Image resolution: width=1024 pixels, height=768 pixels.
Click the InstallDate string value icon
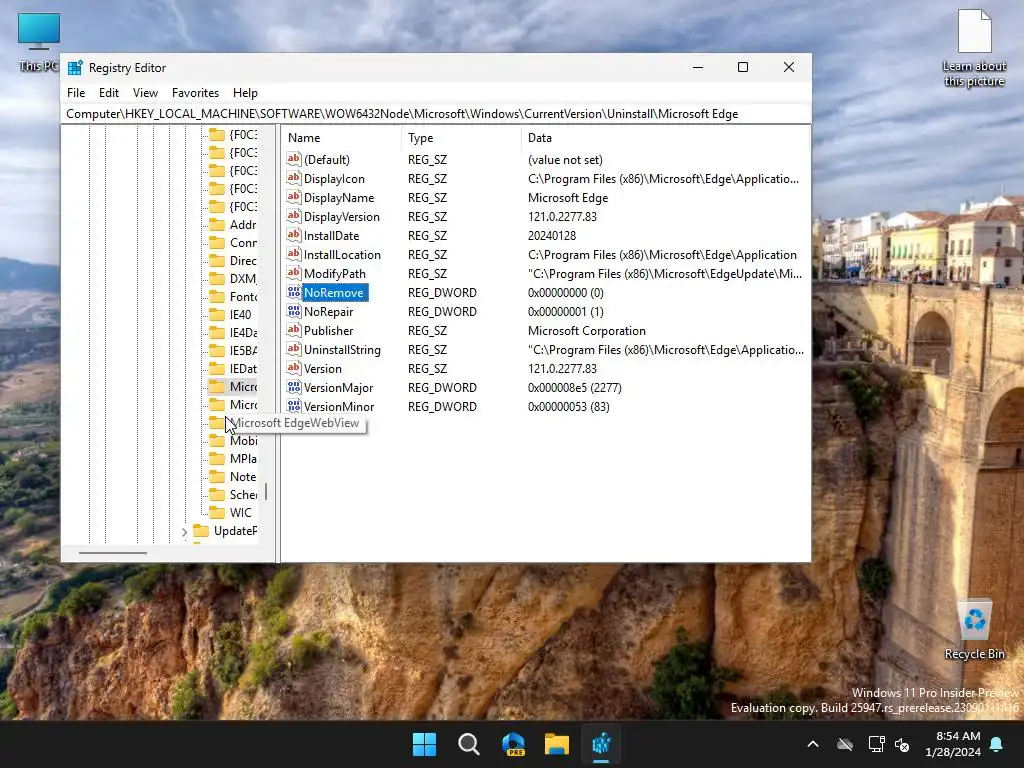294,234
